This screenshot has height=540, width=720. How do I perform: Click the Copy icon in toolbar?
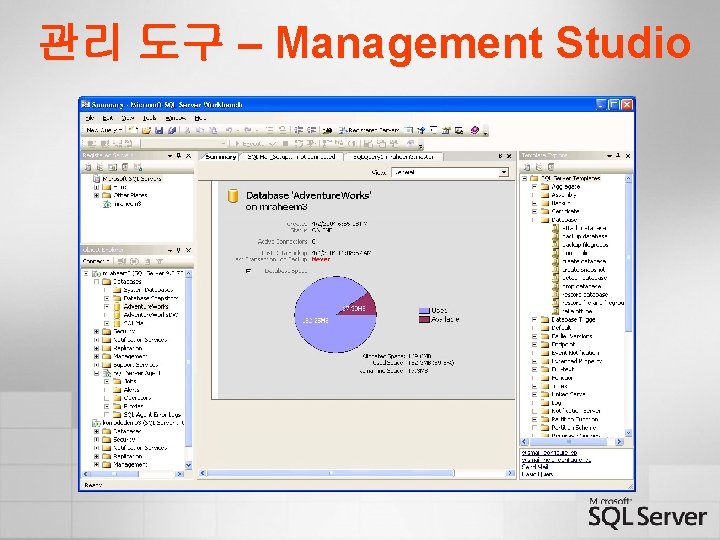(x=200, y=130)
